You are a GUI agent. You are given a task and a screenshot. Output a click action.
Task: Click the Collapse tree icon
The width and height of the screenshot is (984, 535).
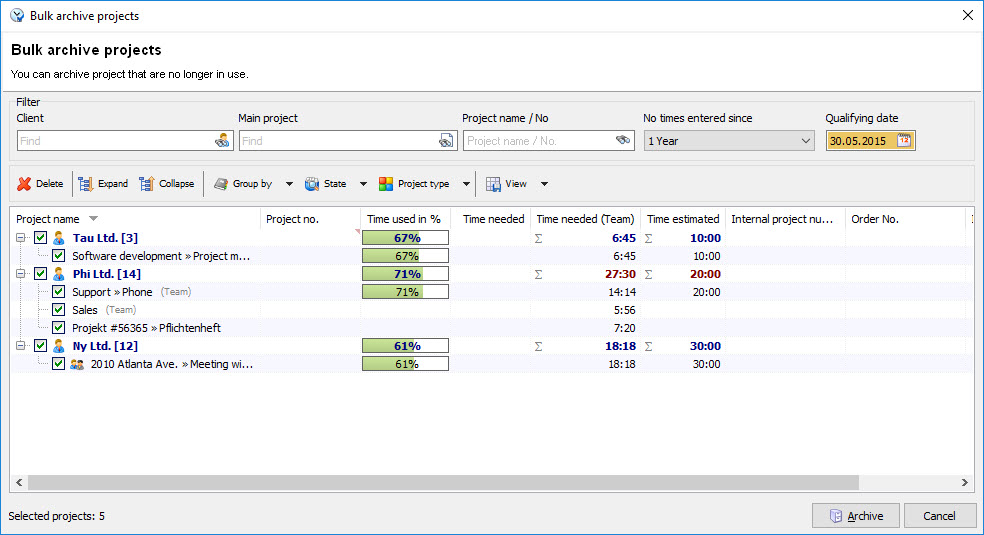coord(147,184)
